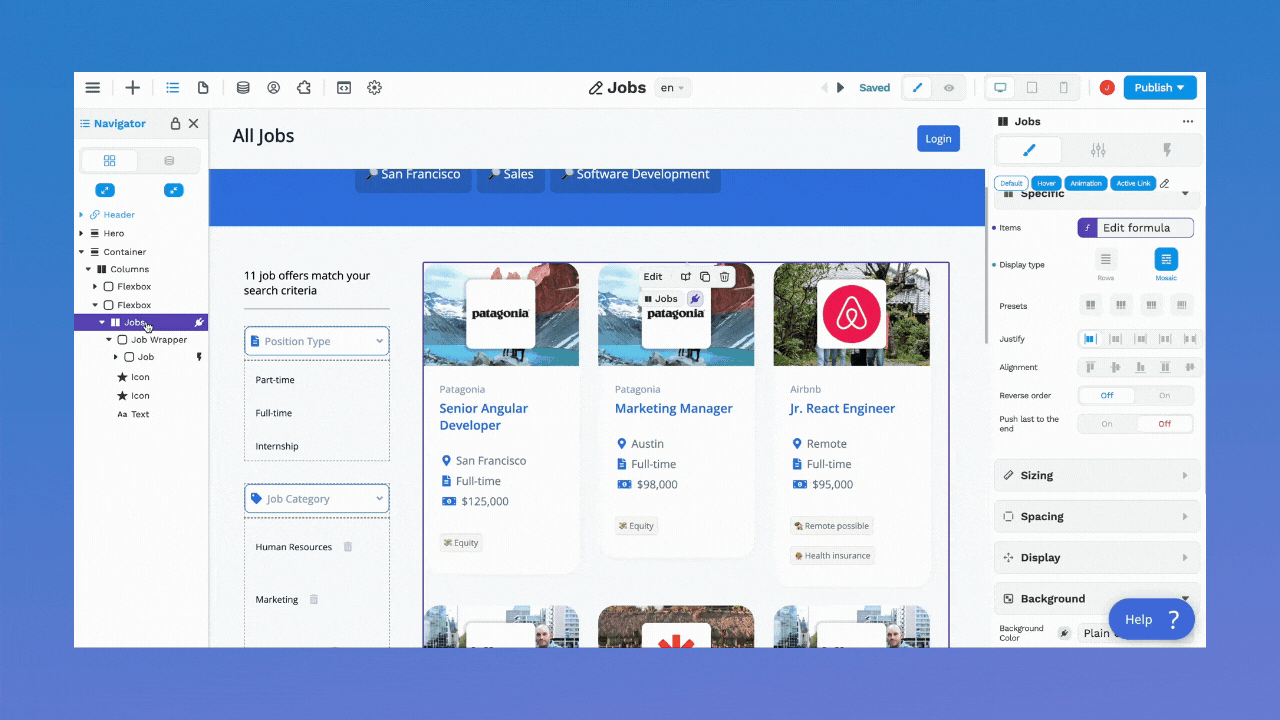The image size is (1280, 720).
Task: Open the code editor window icon
Action: (x=344, y=88)
